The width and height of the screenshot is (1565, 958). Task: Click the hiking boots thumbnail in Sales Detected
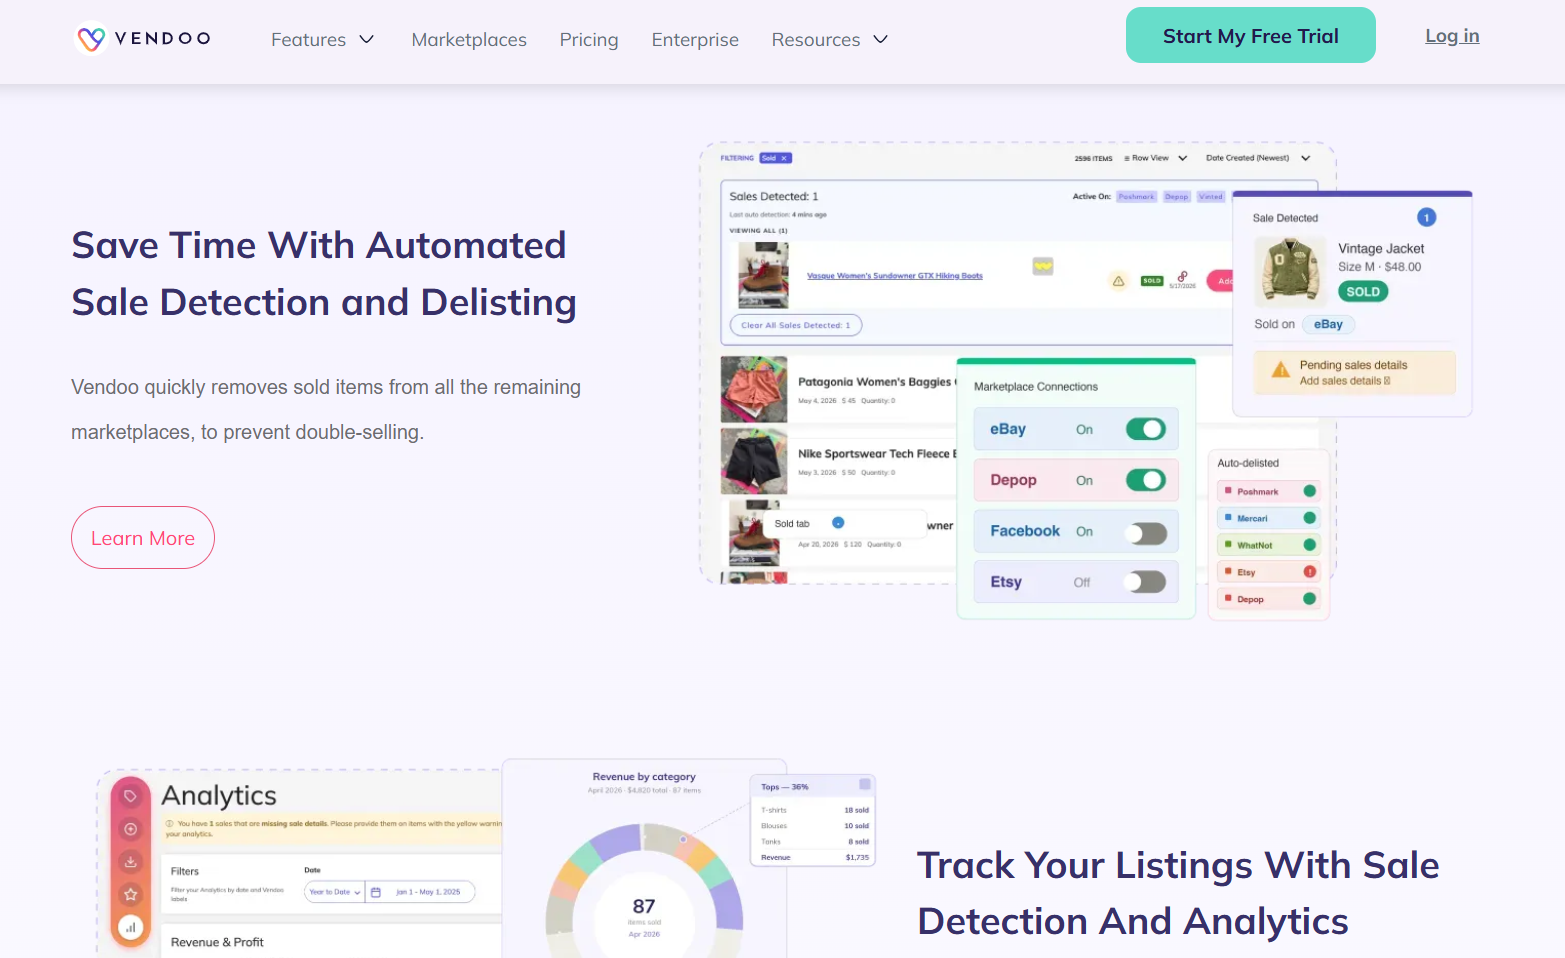click(x=763, y=275)
